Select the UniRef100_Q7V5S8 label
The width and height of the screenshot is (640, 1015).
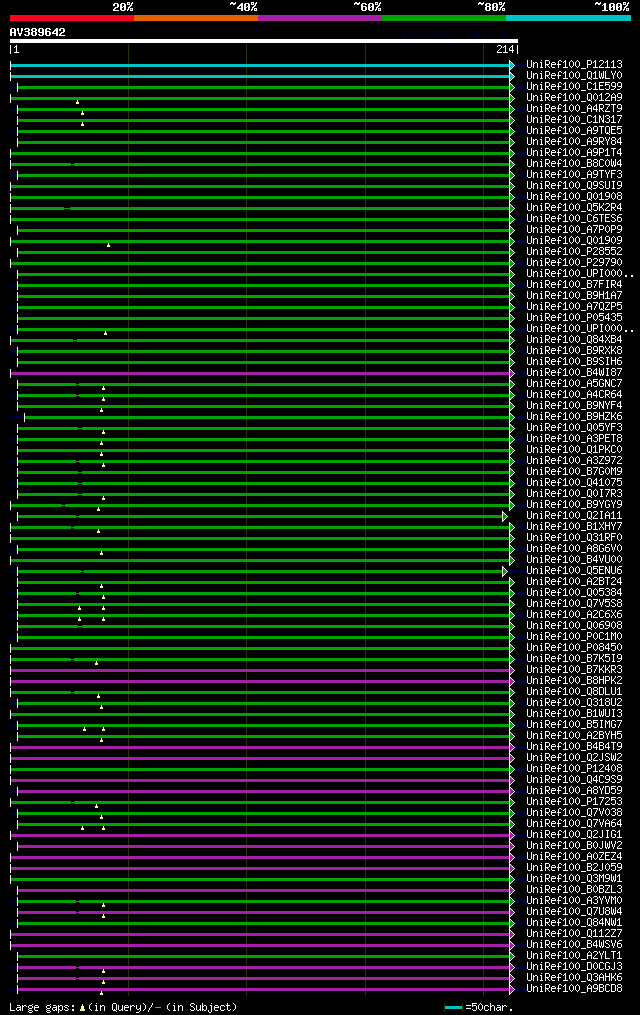[574, 604]
